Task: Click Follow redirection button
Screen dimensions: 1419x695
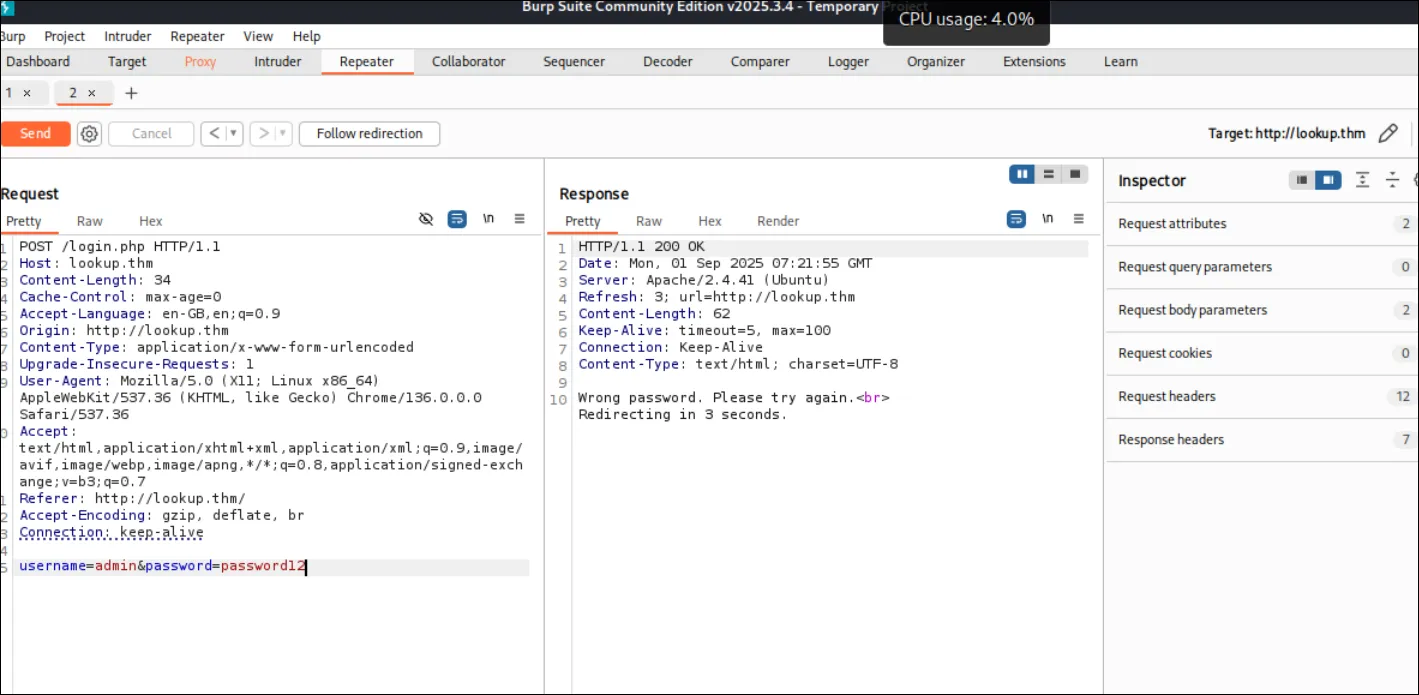Action: click(369, 133)
